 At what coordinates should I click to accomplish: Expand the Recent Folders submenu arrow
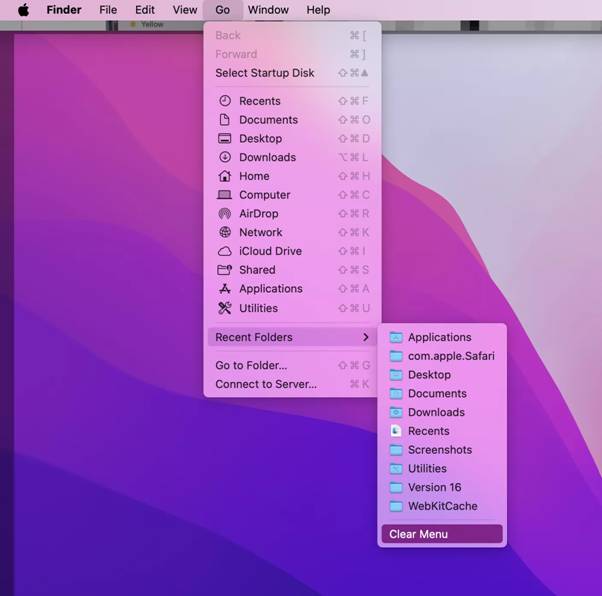tap(366, 337)
